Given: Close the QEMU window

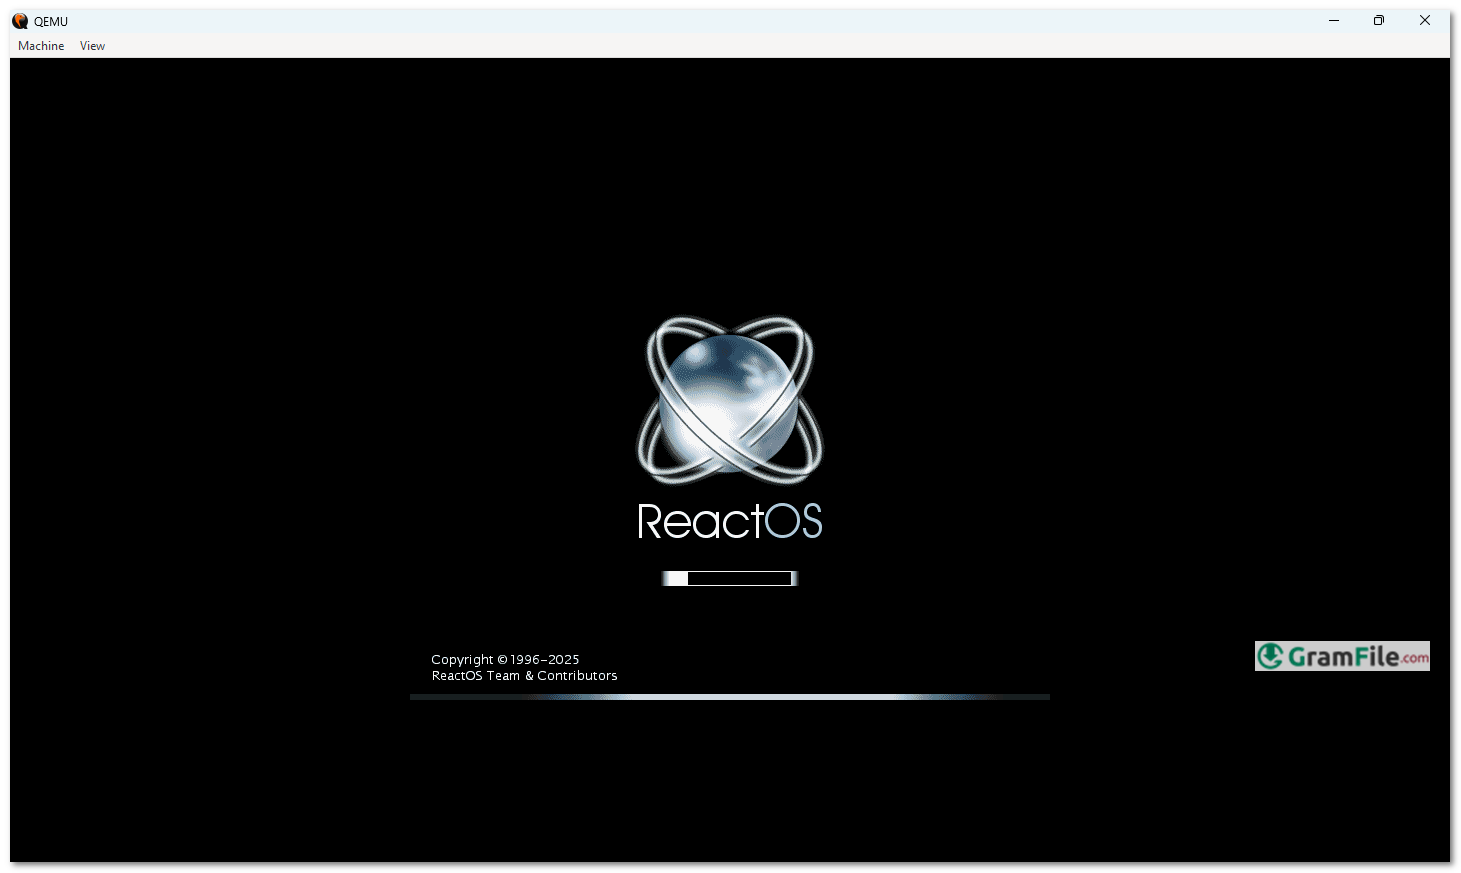Looking at the screenshot, I should [1425, 21].
